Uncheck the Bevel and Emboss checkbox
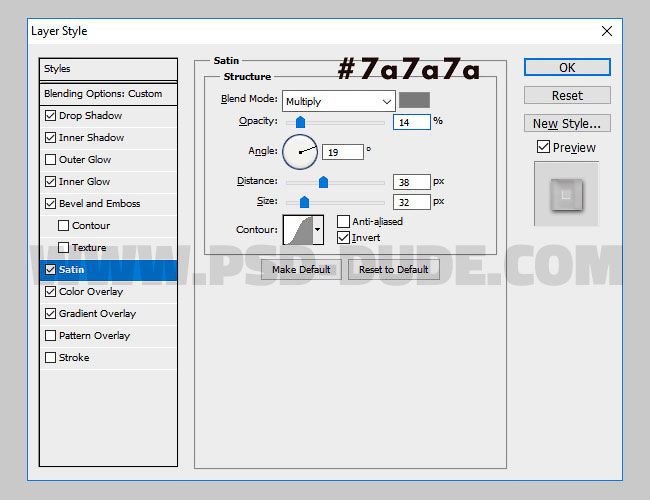 coord(50,203)
